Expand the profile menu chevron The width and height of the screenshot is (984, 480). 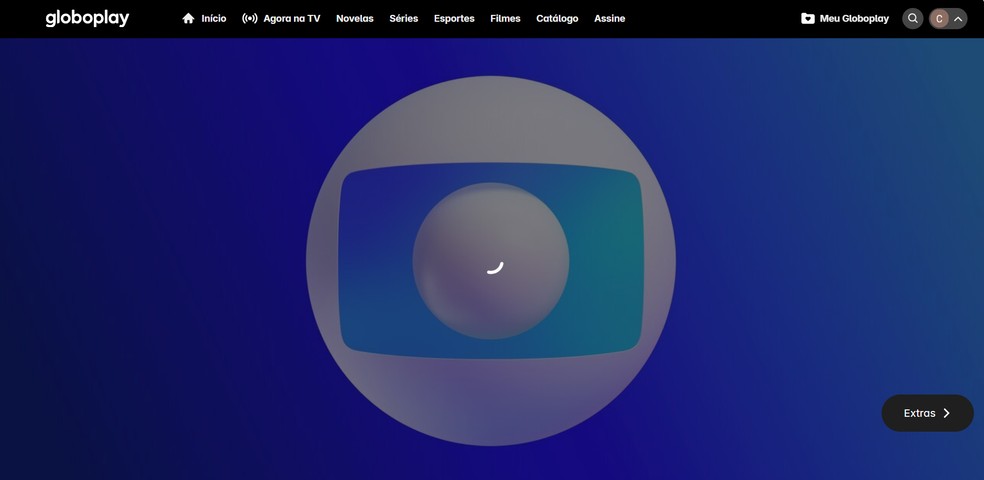coord(958,19)
